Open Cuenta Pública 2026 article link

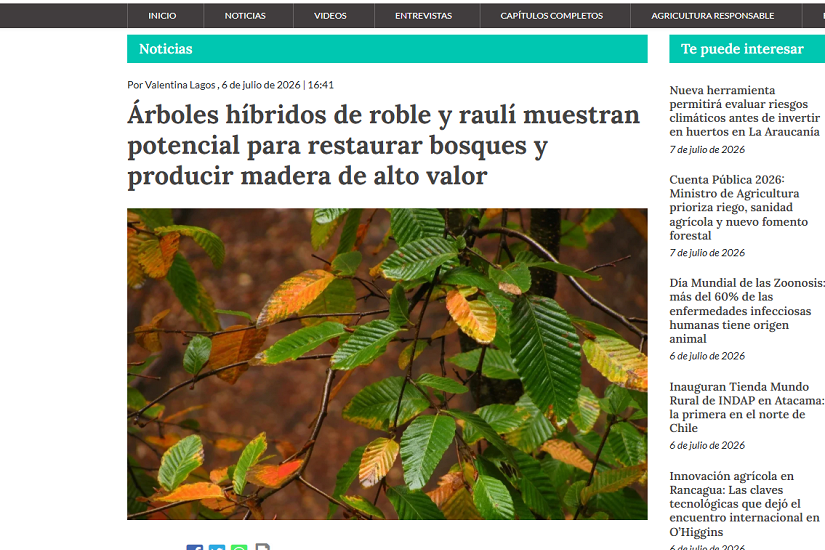738,207
